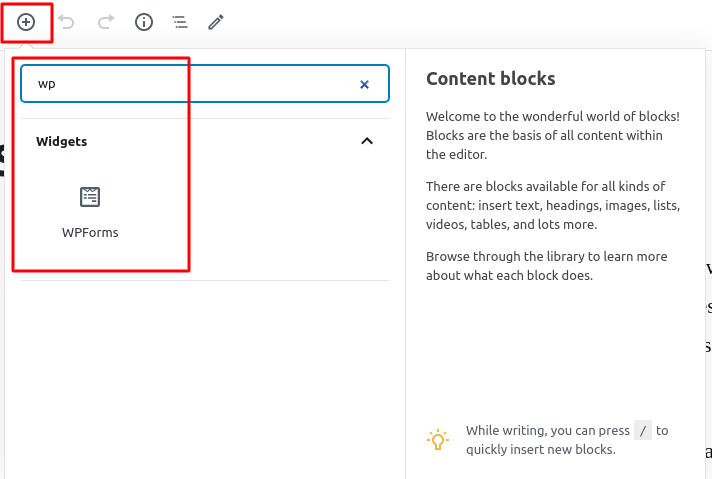Open the block navigation list
Screen dimensions: 712x479
pos(180,22)
